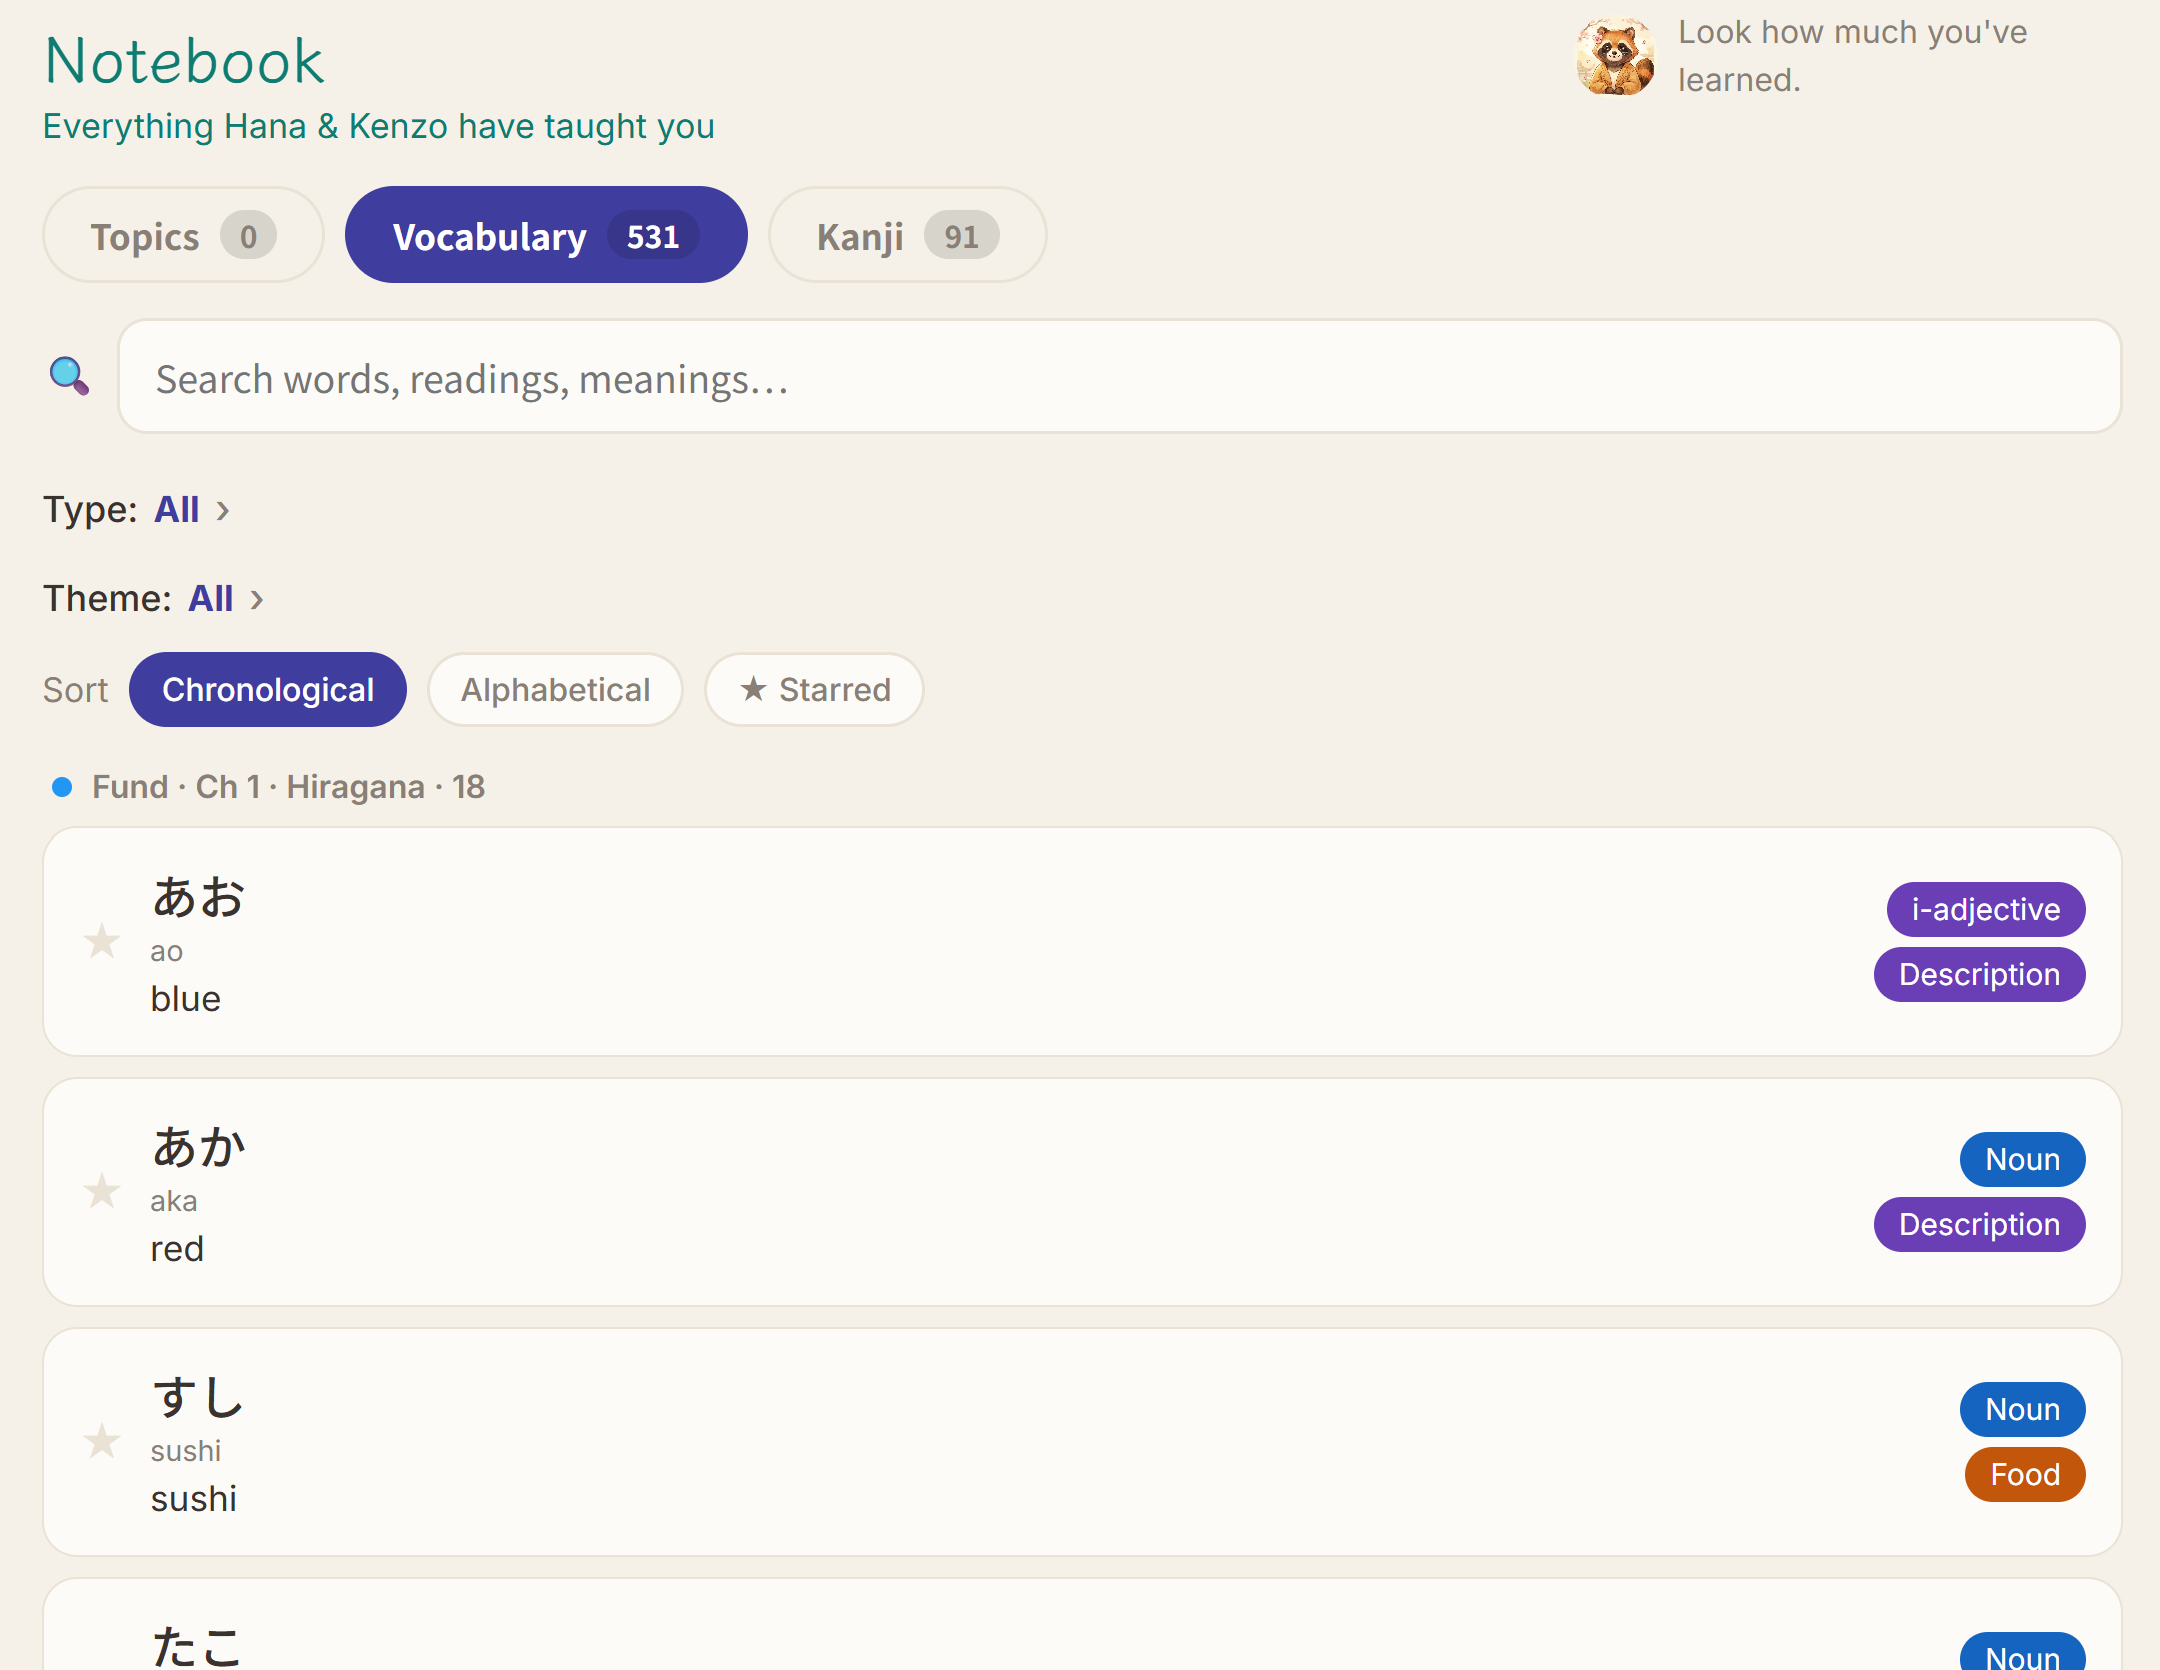The image size is (2160, 1670).
Task: Sort vocabulary Alphabetical
Action: tap(555, 690)
